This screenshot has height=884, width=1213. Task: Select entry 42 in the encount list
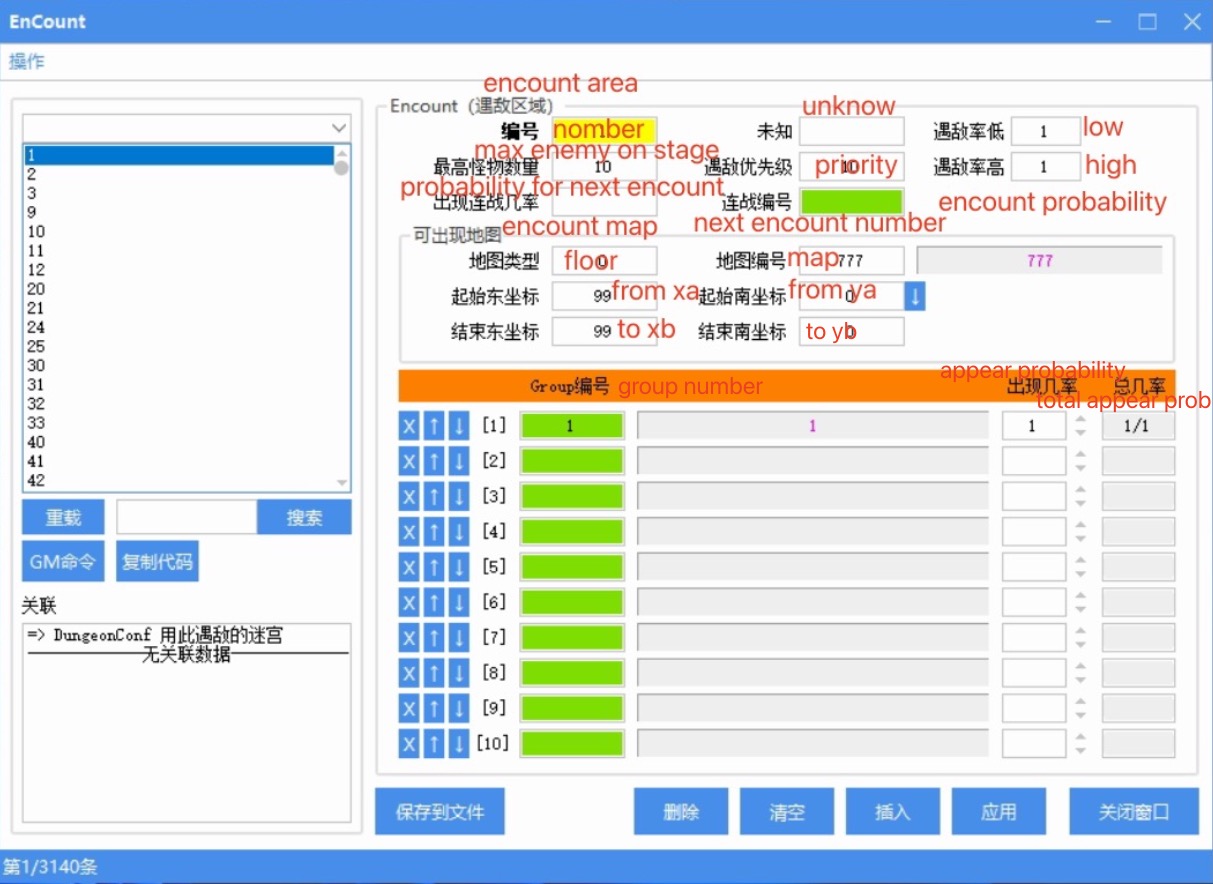click(x=178, y=480)
